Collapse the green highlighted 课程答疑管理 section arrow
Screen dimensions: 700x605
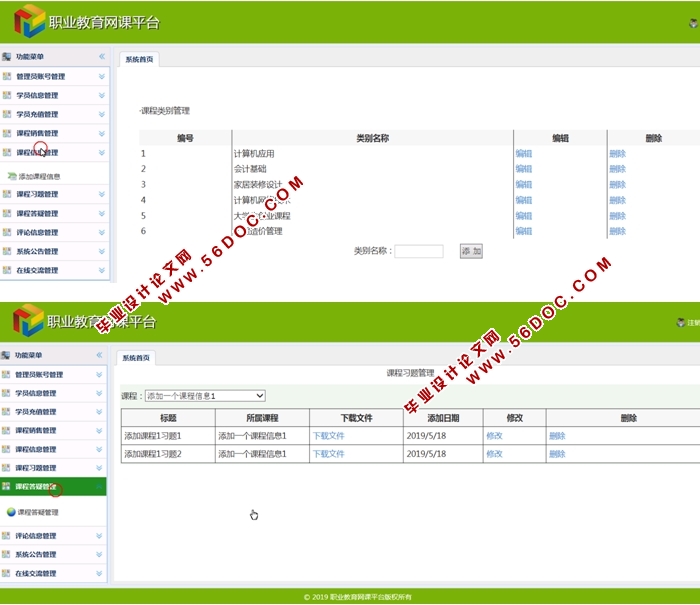[x=99, y=487]
